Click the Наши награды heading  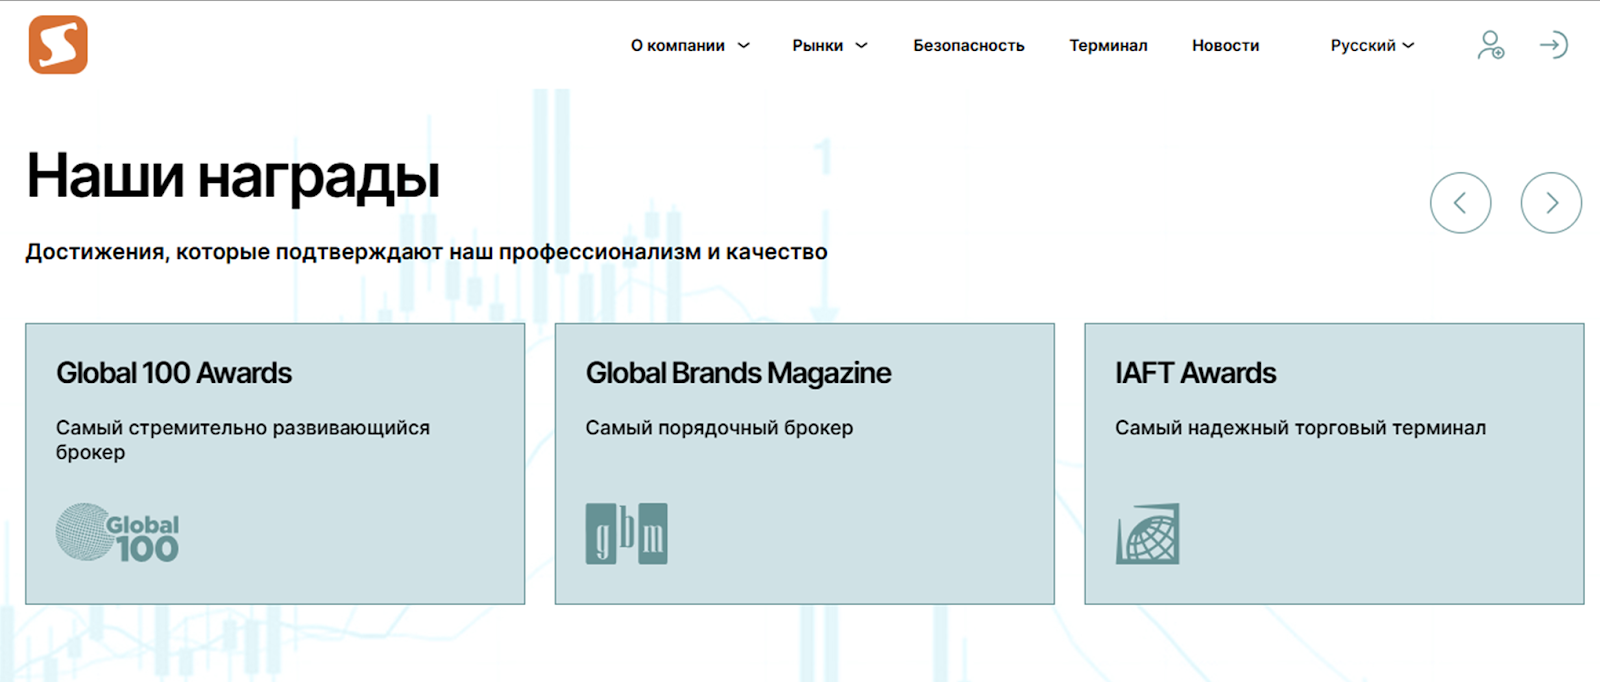point(233,177)
